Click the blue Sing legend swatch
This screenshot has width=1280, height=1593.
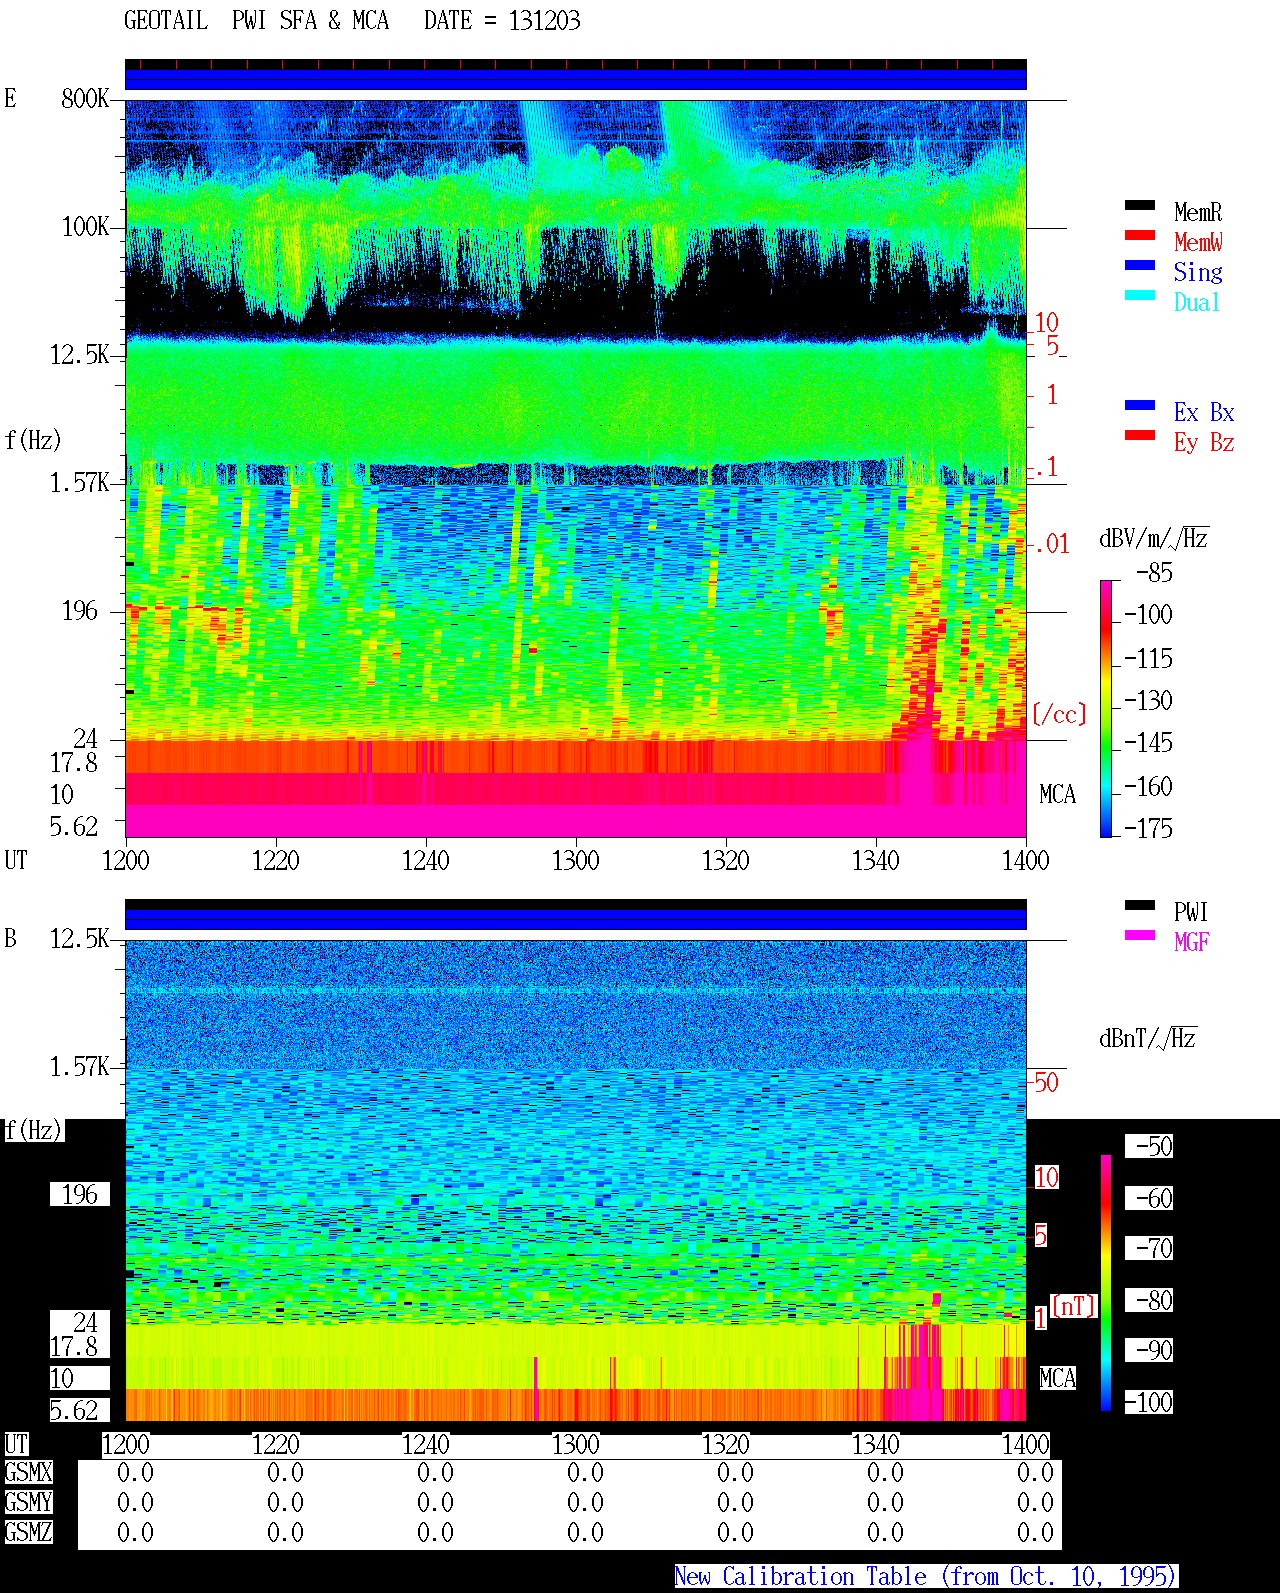pyautogui.click(x=1140, y=265)
